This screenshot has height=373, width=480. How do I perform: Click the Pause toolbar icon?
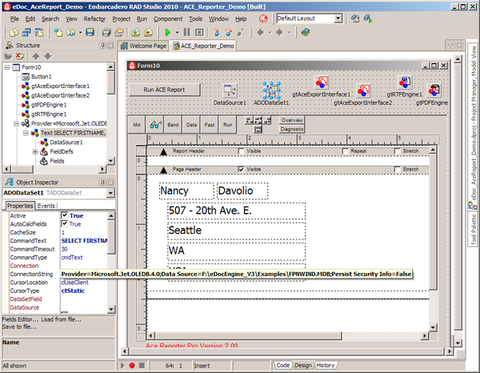[x=187, y=32]
